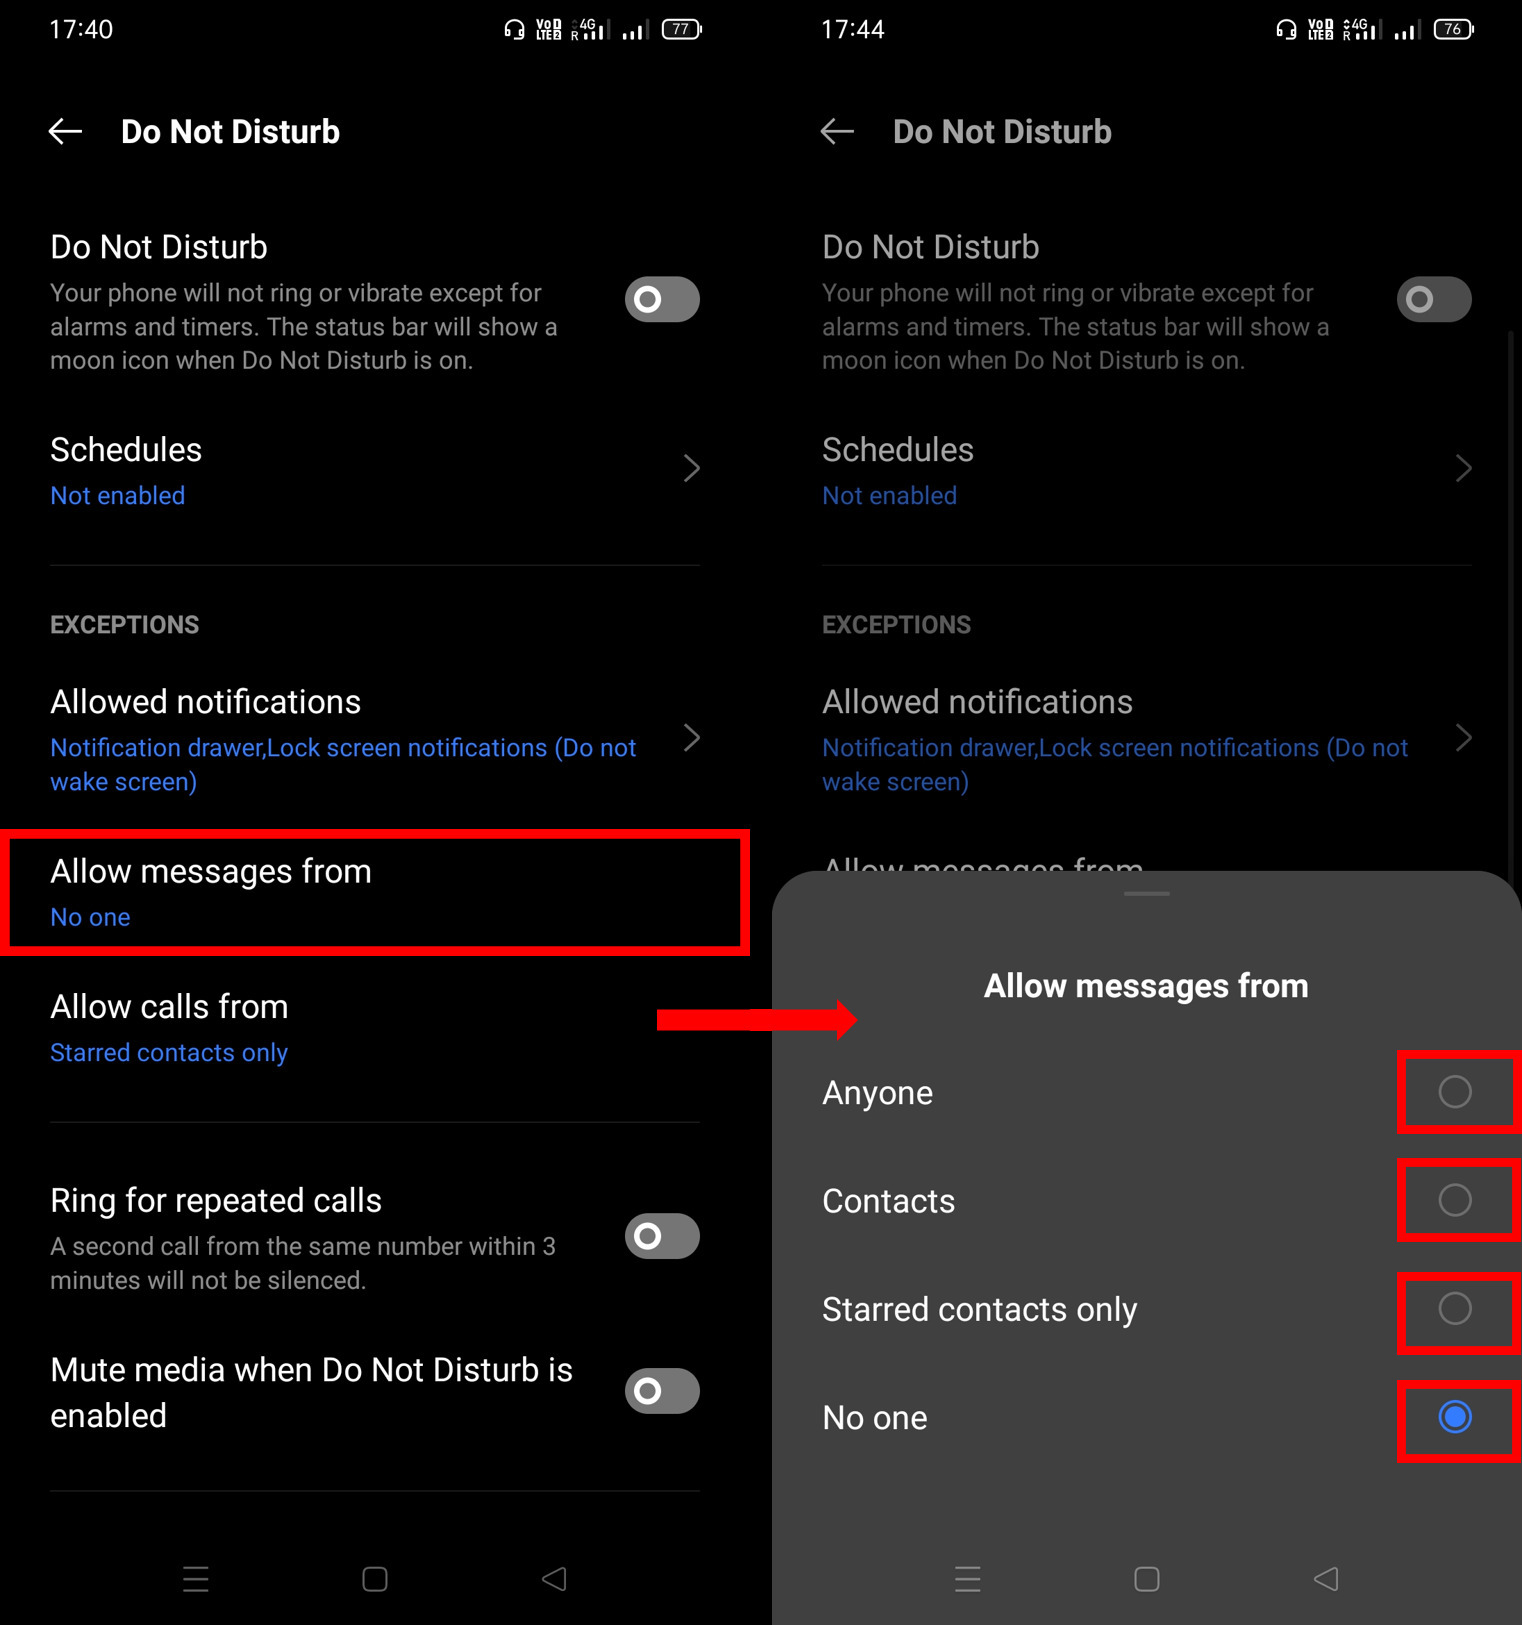Tap the home nav icon in left screen
Image resolution: width=1522 pixels, height=1625 pixels.
coord(375,1579)
